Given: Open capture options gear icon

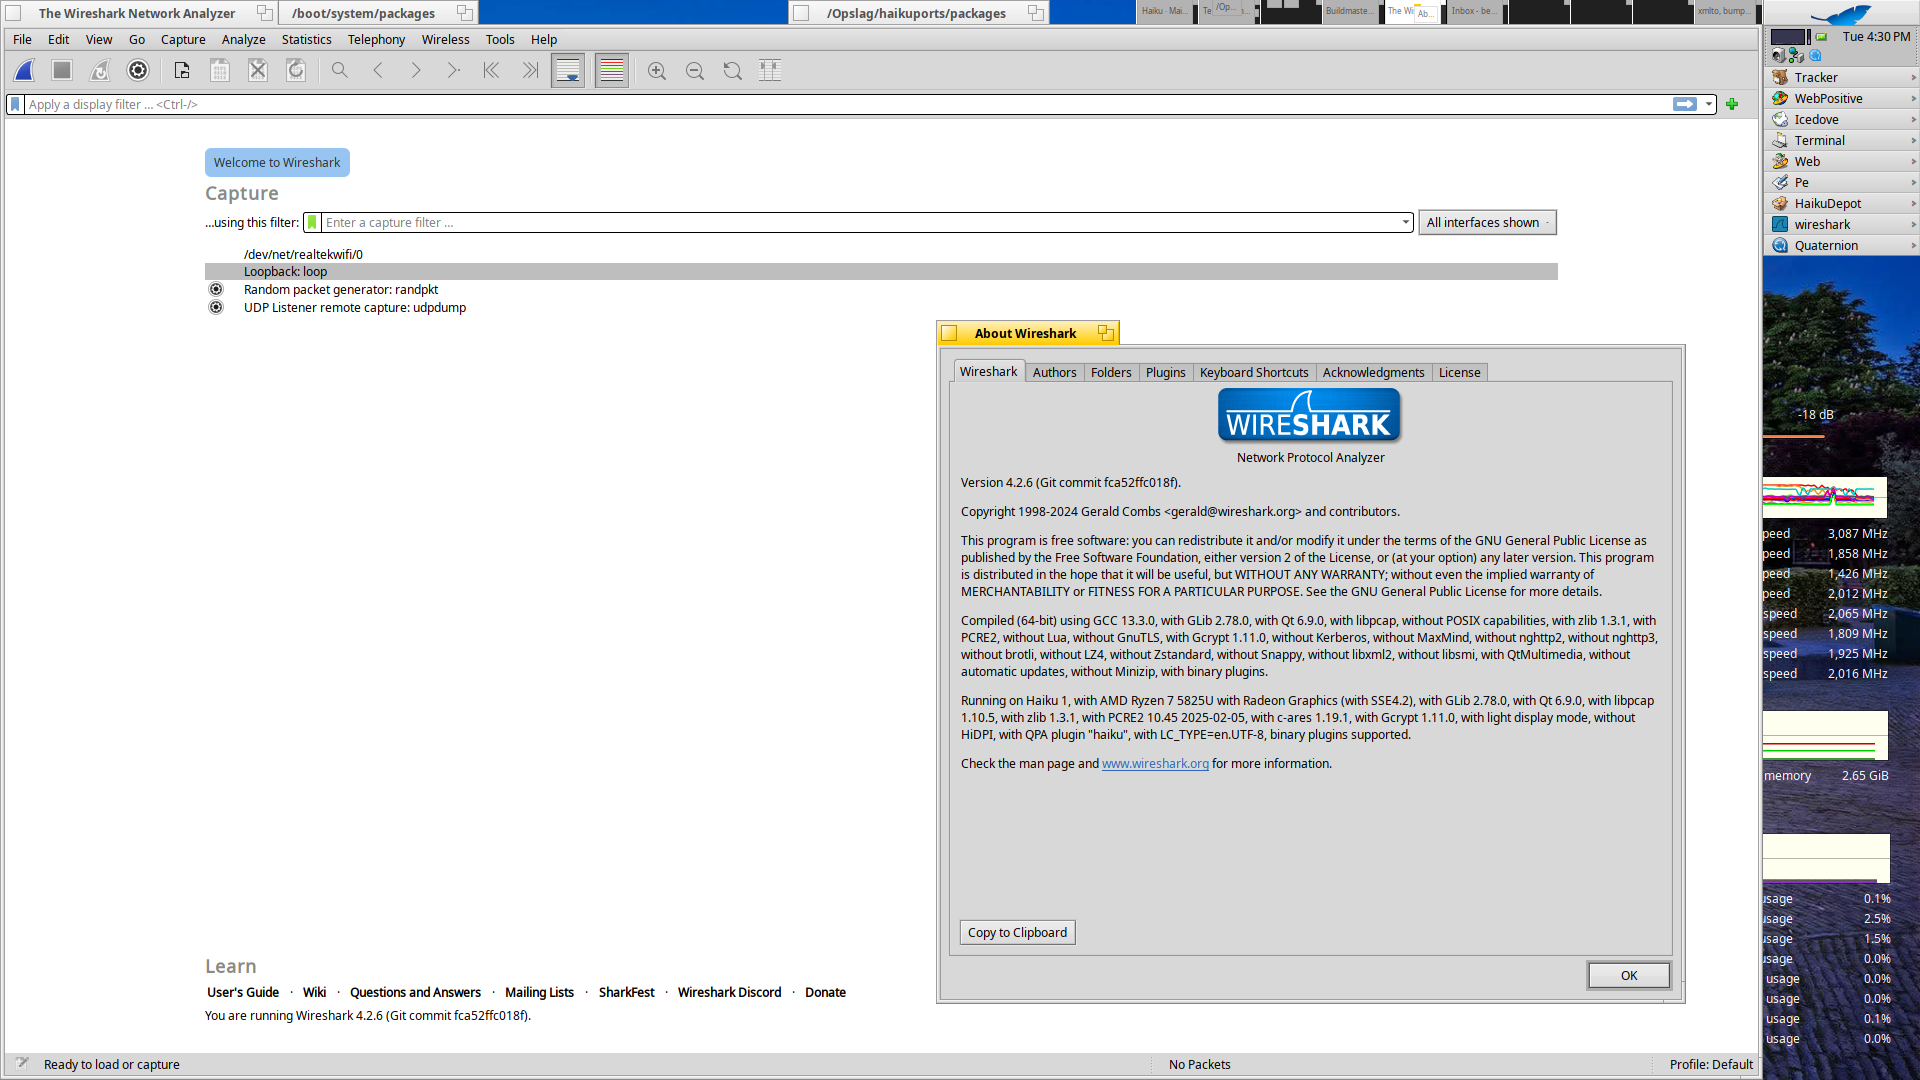Looking at the screenshot, I should point(138,71).
